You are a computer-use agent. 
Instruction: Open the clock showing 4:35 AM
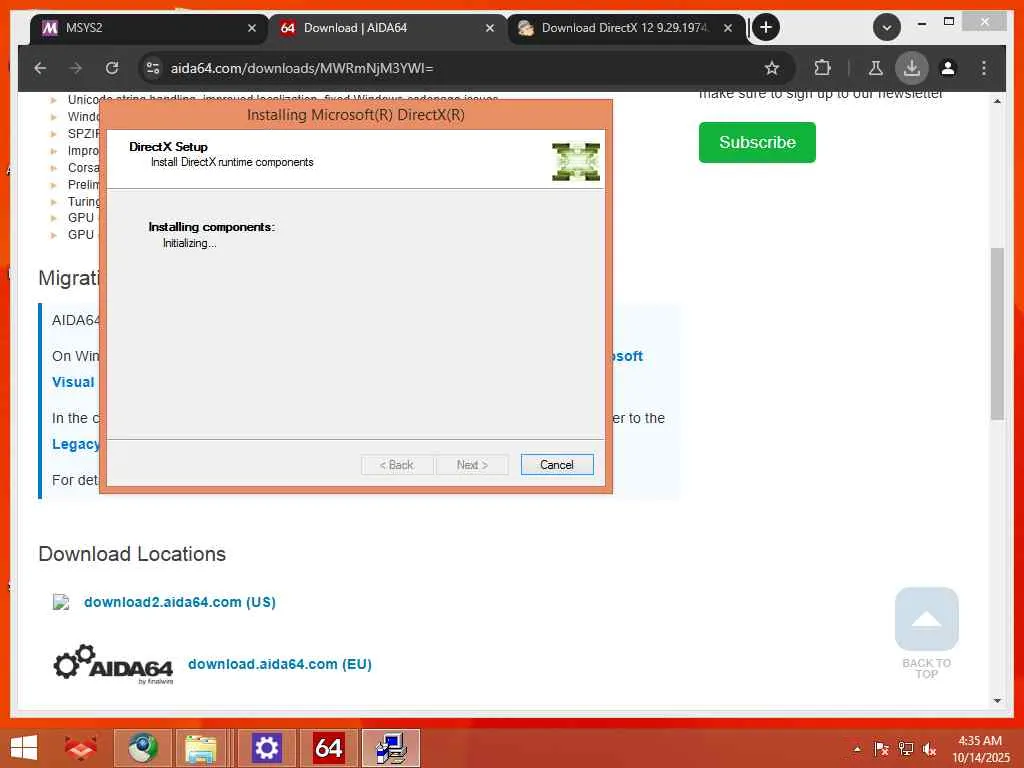(x=980, y=749)
